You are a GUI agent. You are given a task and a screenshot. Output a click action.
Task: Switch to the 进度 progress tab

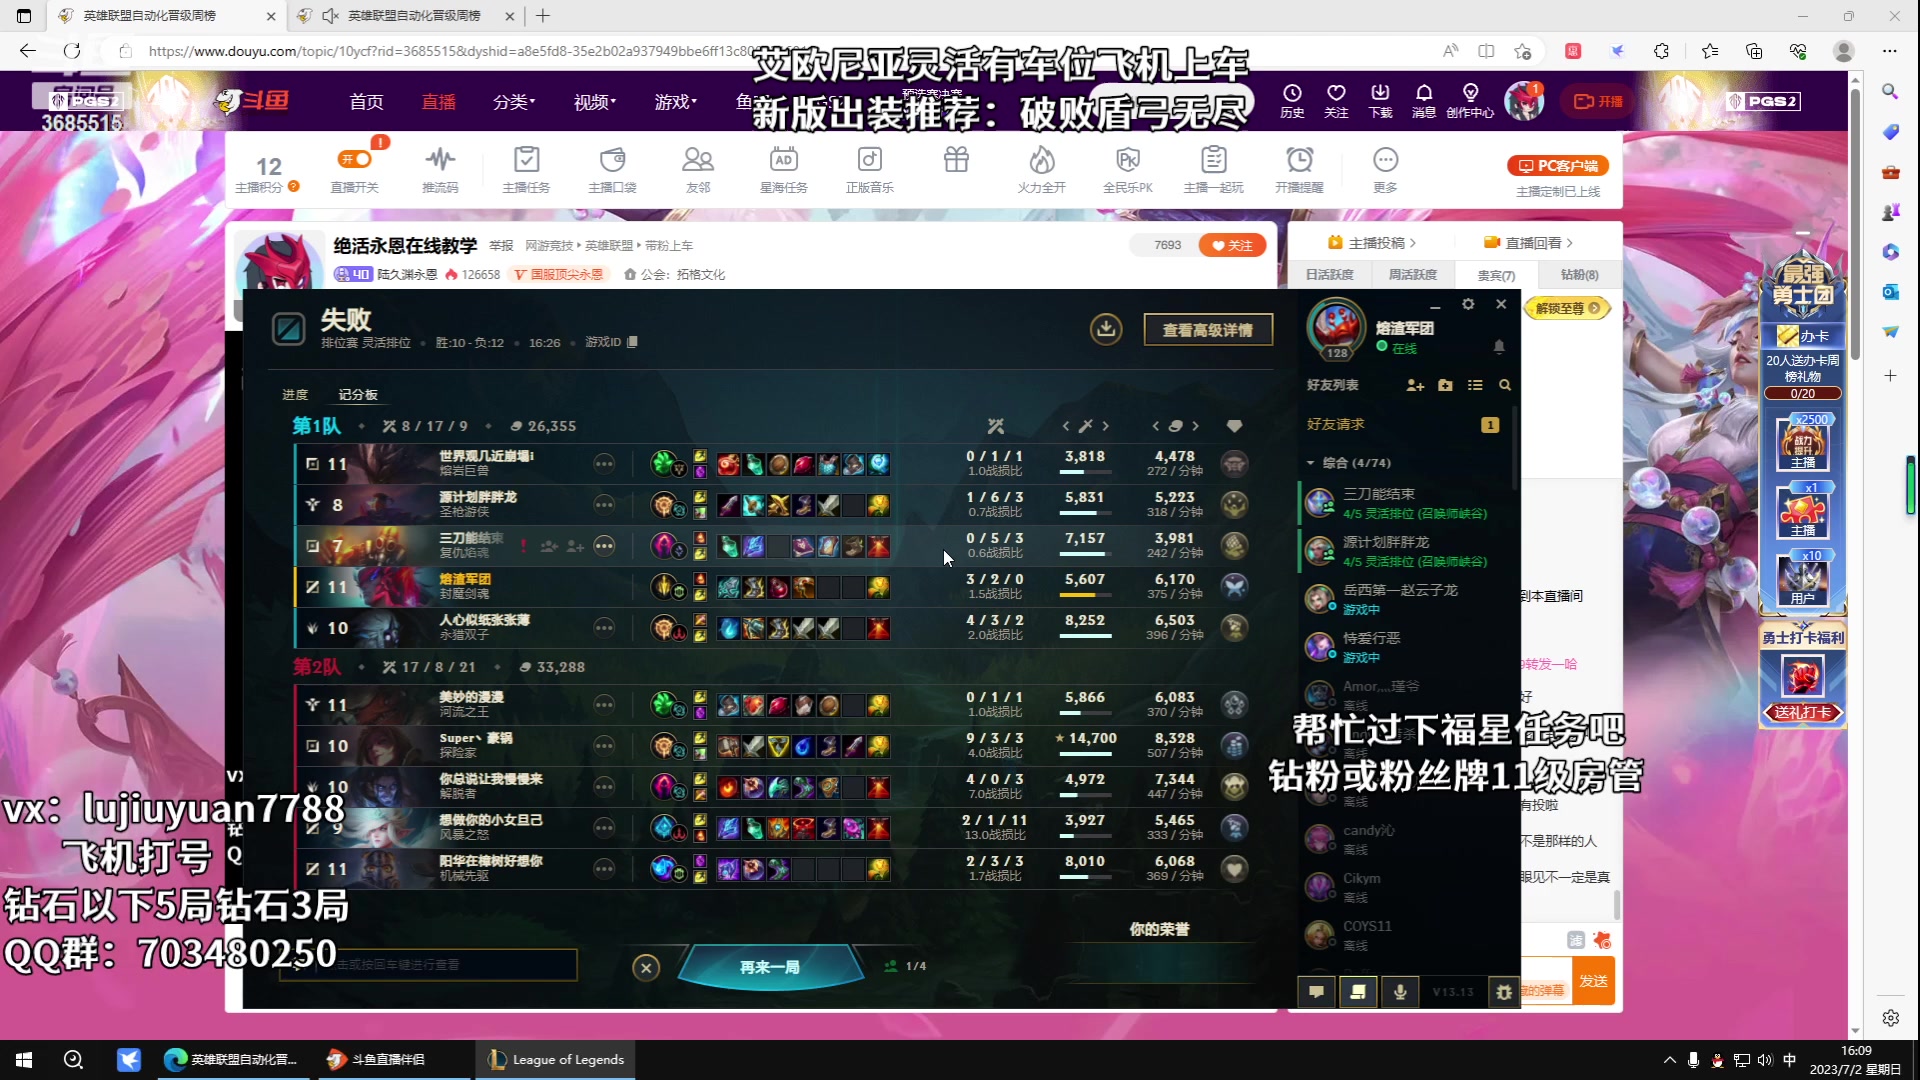295,395
